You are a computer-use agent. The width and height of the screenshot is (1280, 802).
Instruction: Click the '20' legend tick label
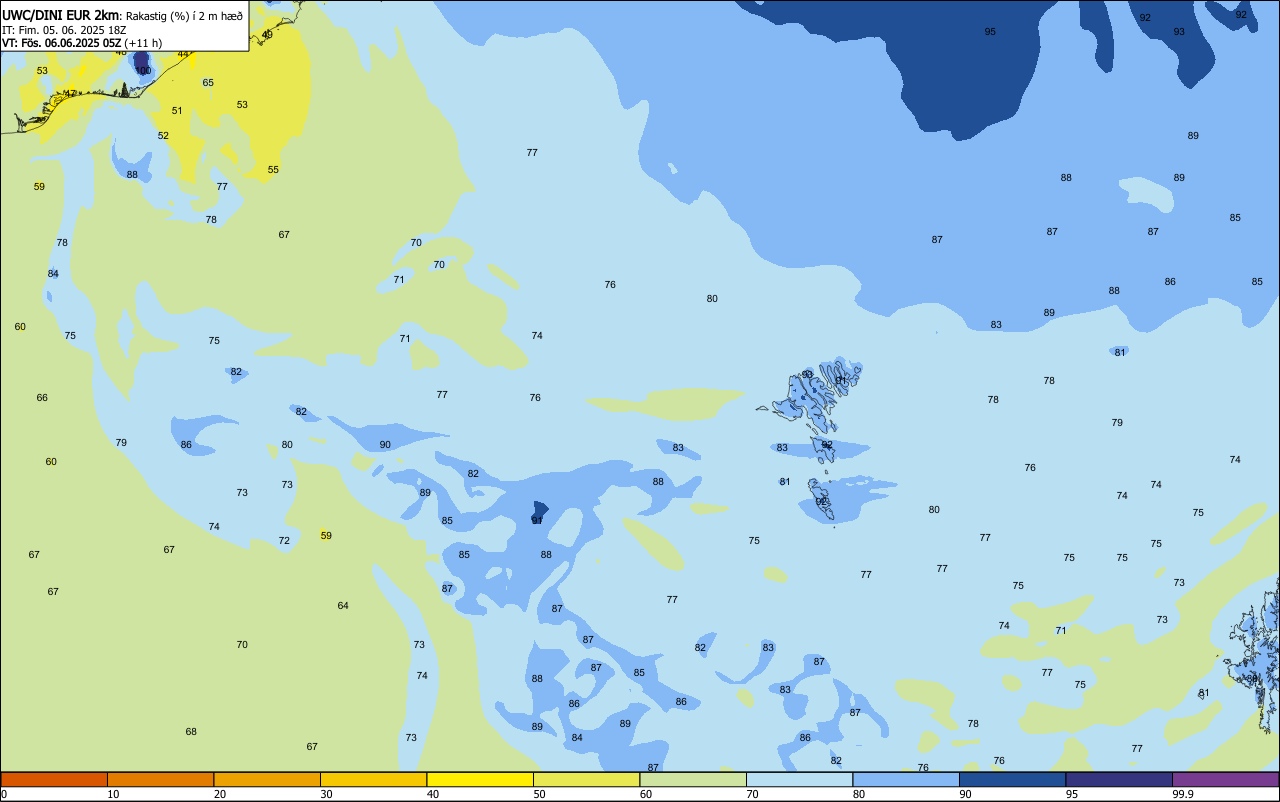coord(220,794)
